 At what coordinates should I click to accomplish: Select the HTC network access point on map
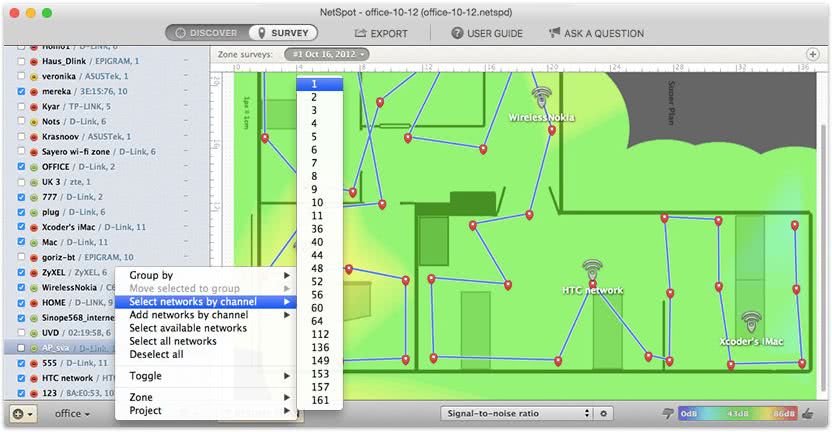coord(593,271)
